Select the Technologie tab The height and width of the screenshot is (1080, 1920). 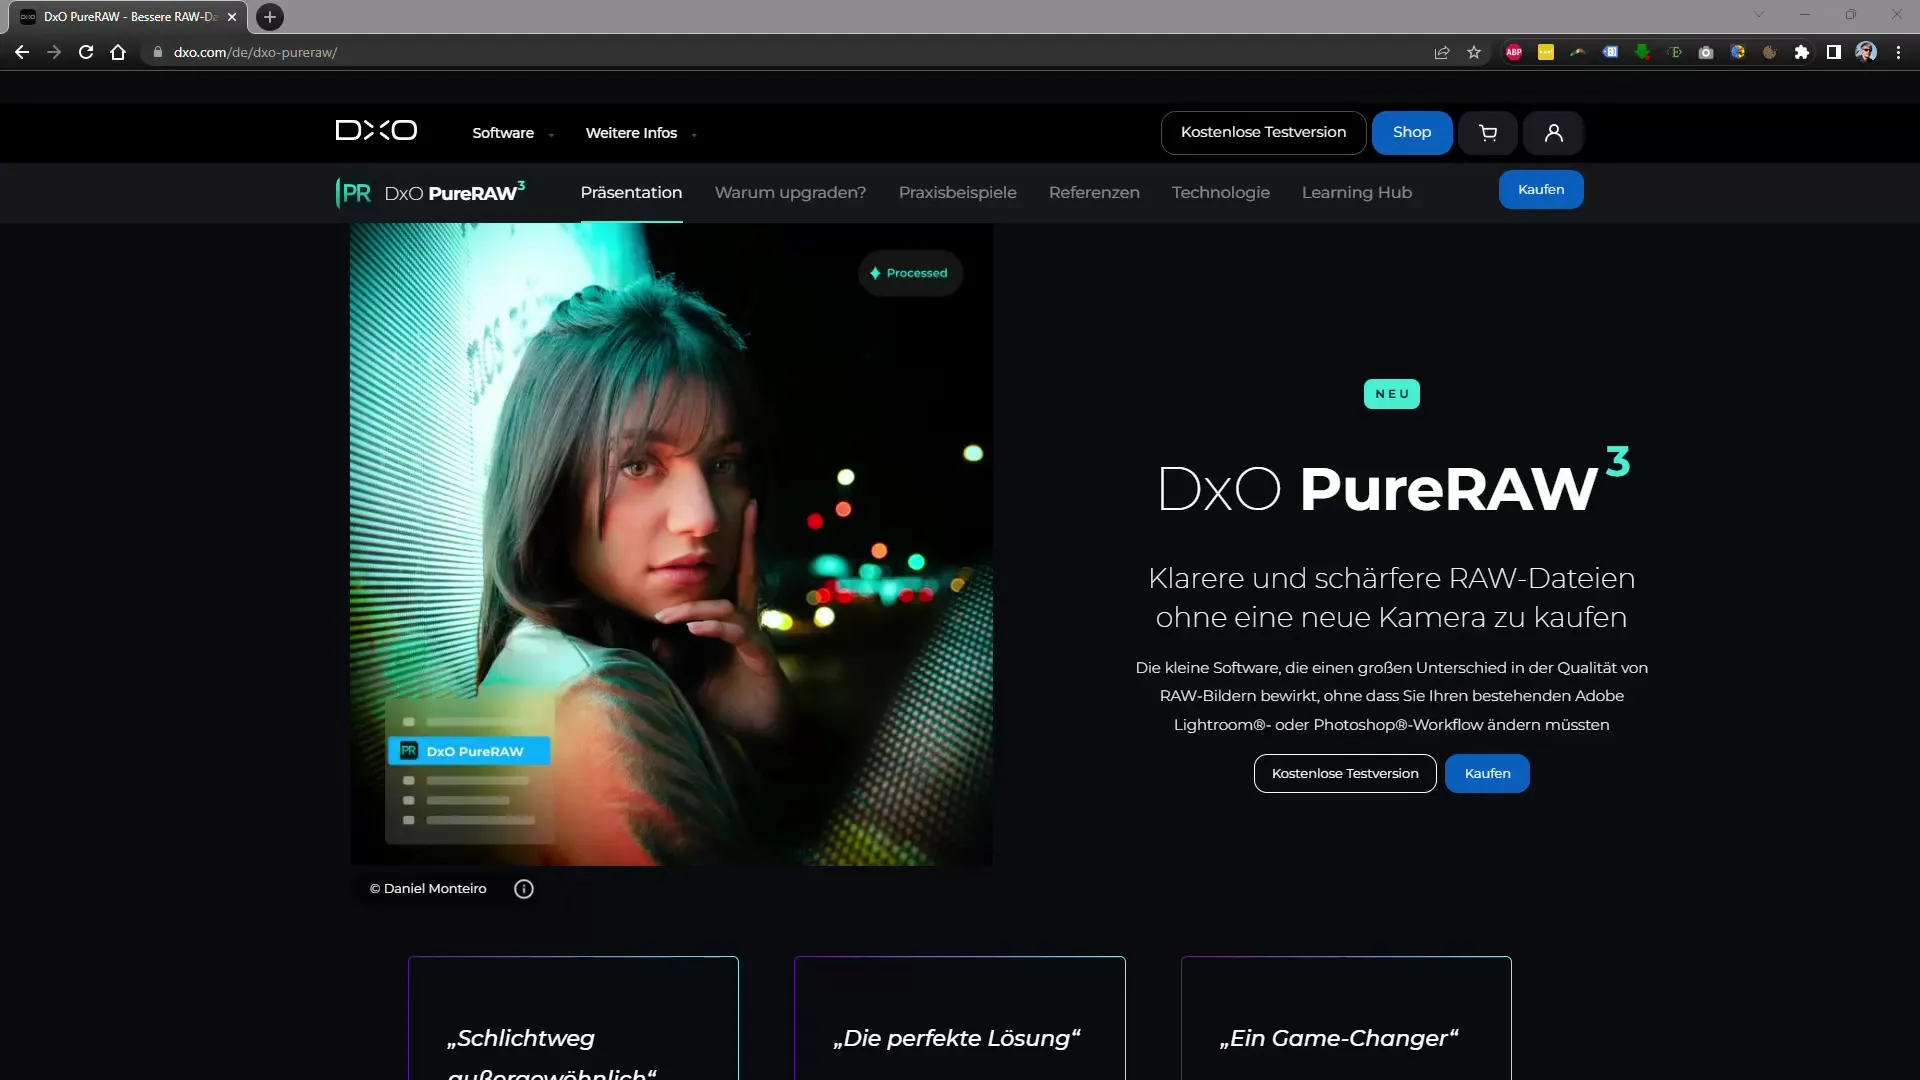point(1220,191)
